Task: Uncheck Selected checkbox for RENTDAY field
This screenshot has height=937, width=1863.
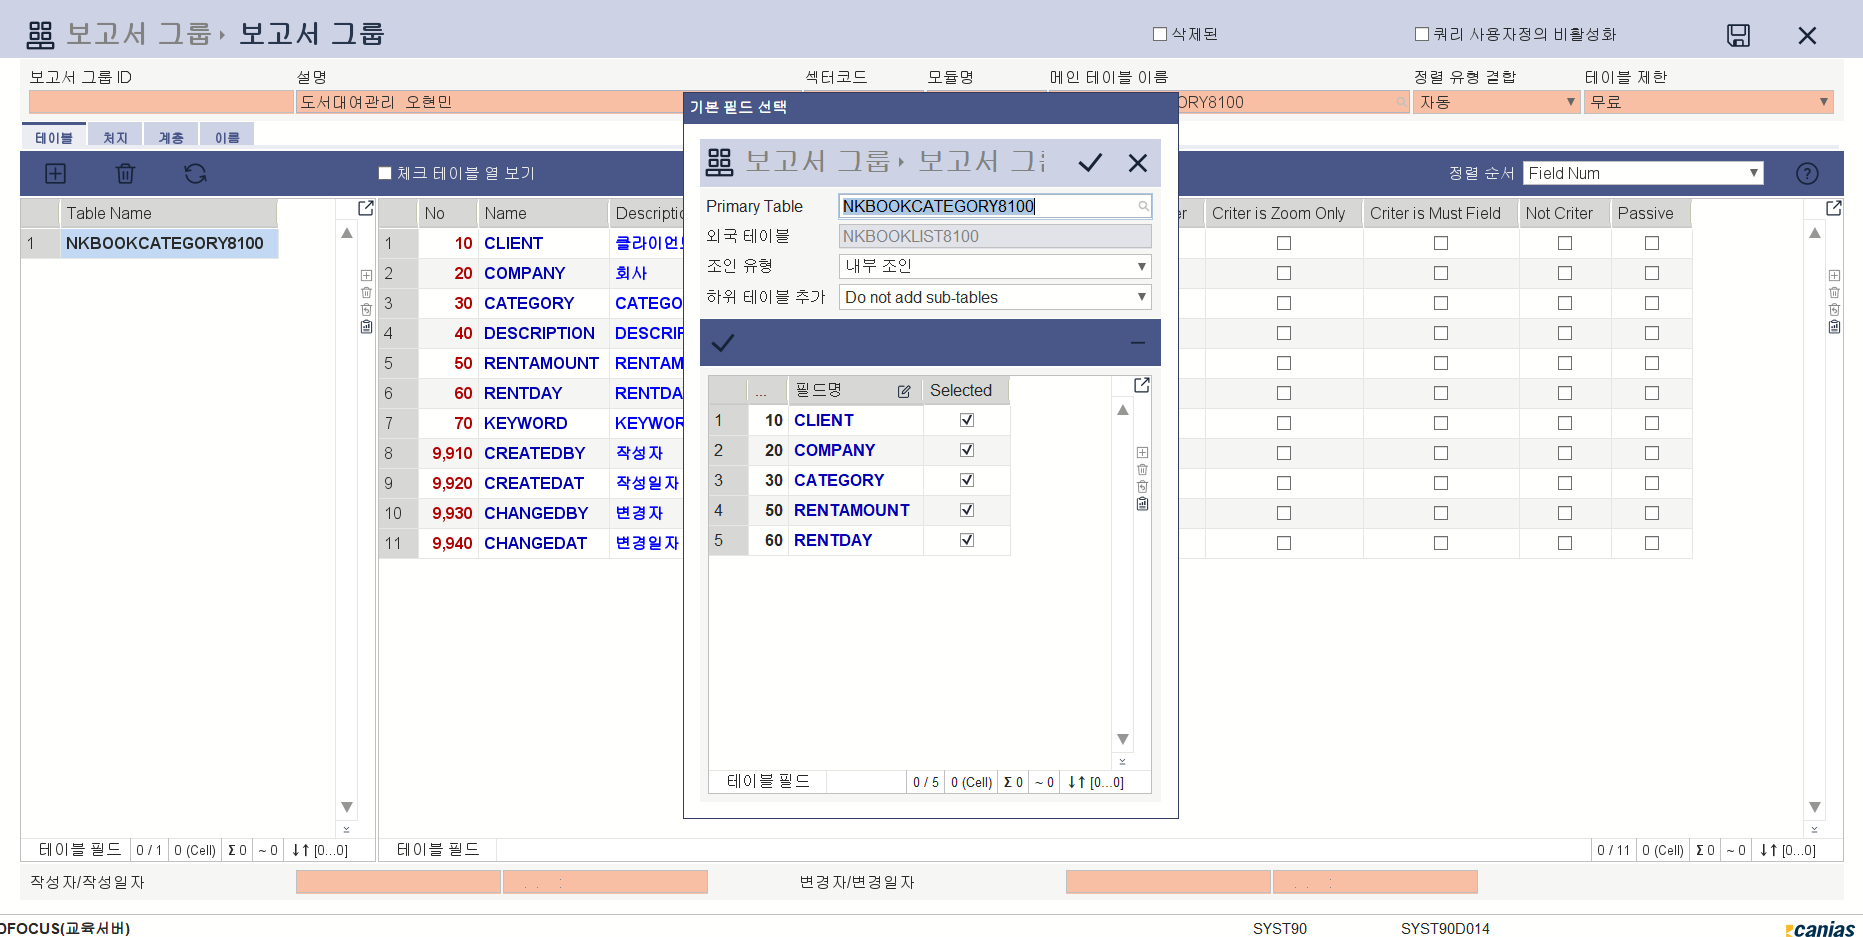Action: pyautogui.click(x=967, y=540)
